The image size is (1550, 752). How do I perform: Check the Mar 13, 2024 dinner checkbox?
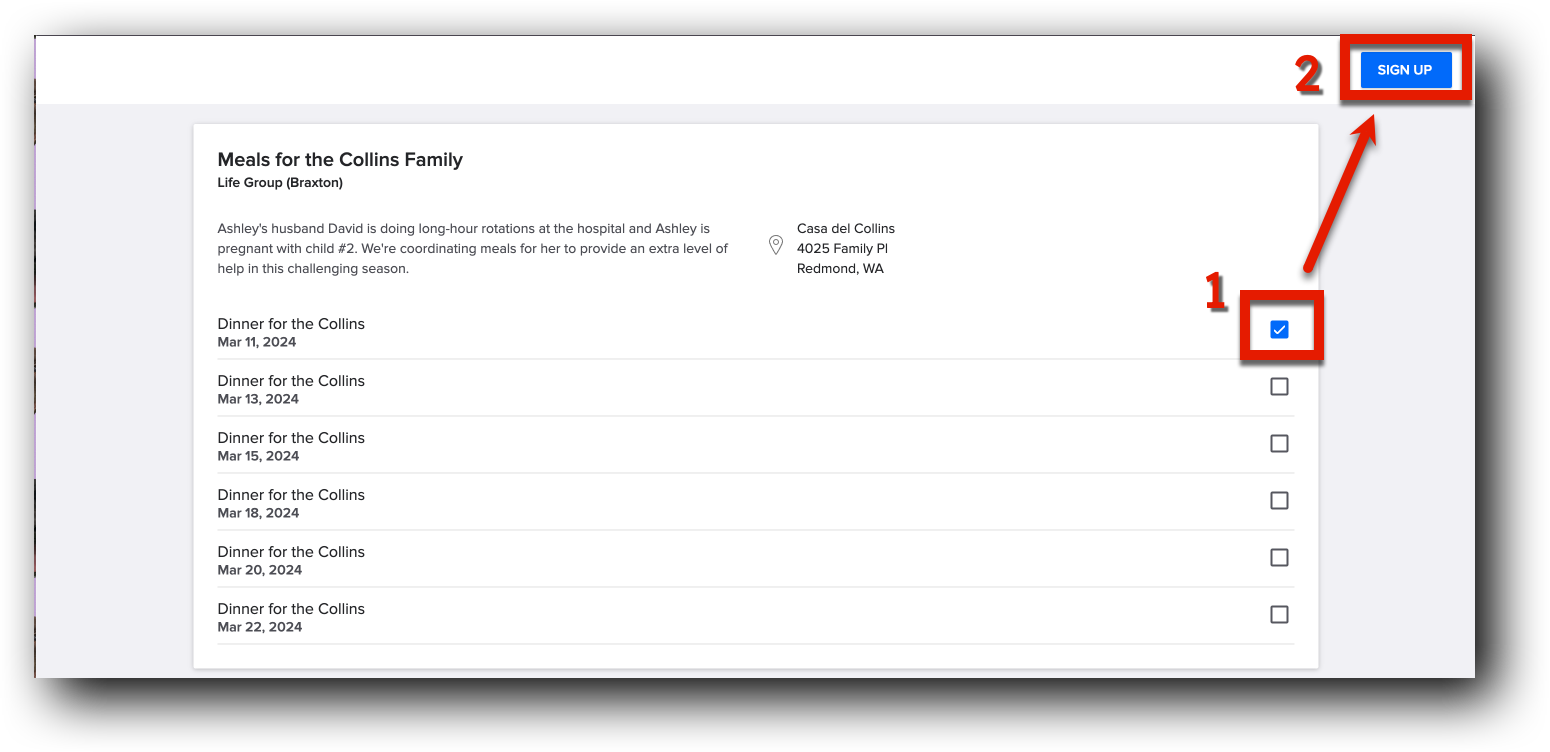1279,387
